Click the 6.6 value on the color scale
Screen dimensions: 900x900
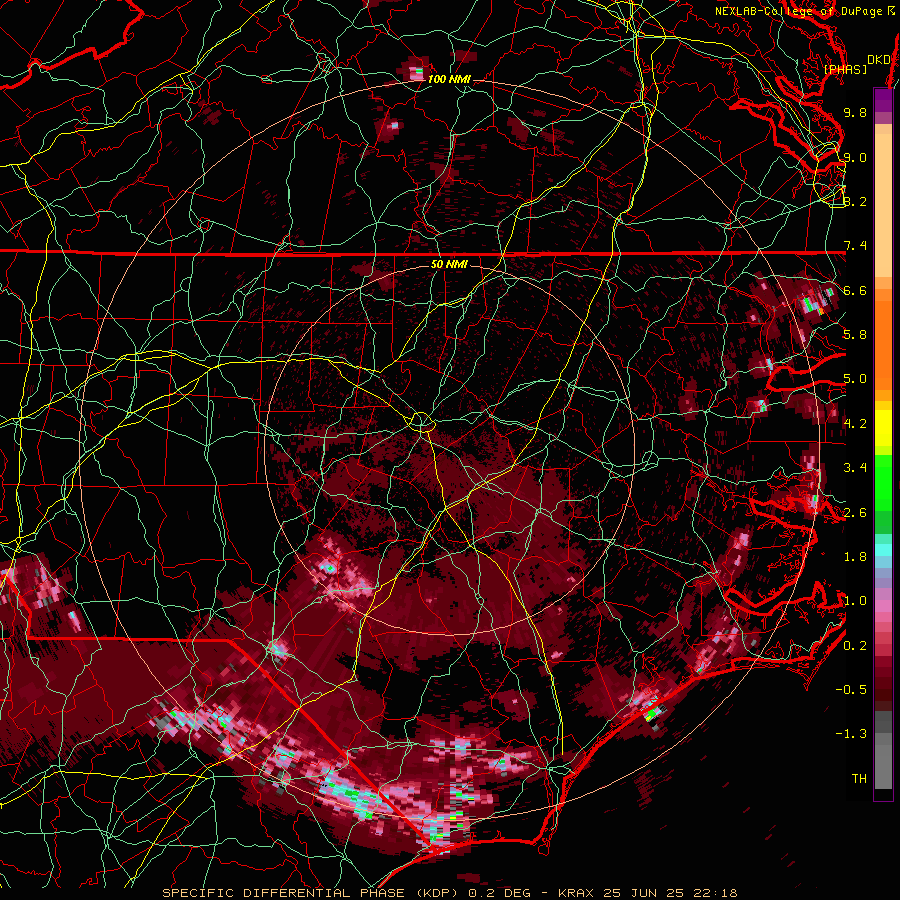pyautogui.click(x=855, y=290)
